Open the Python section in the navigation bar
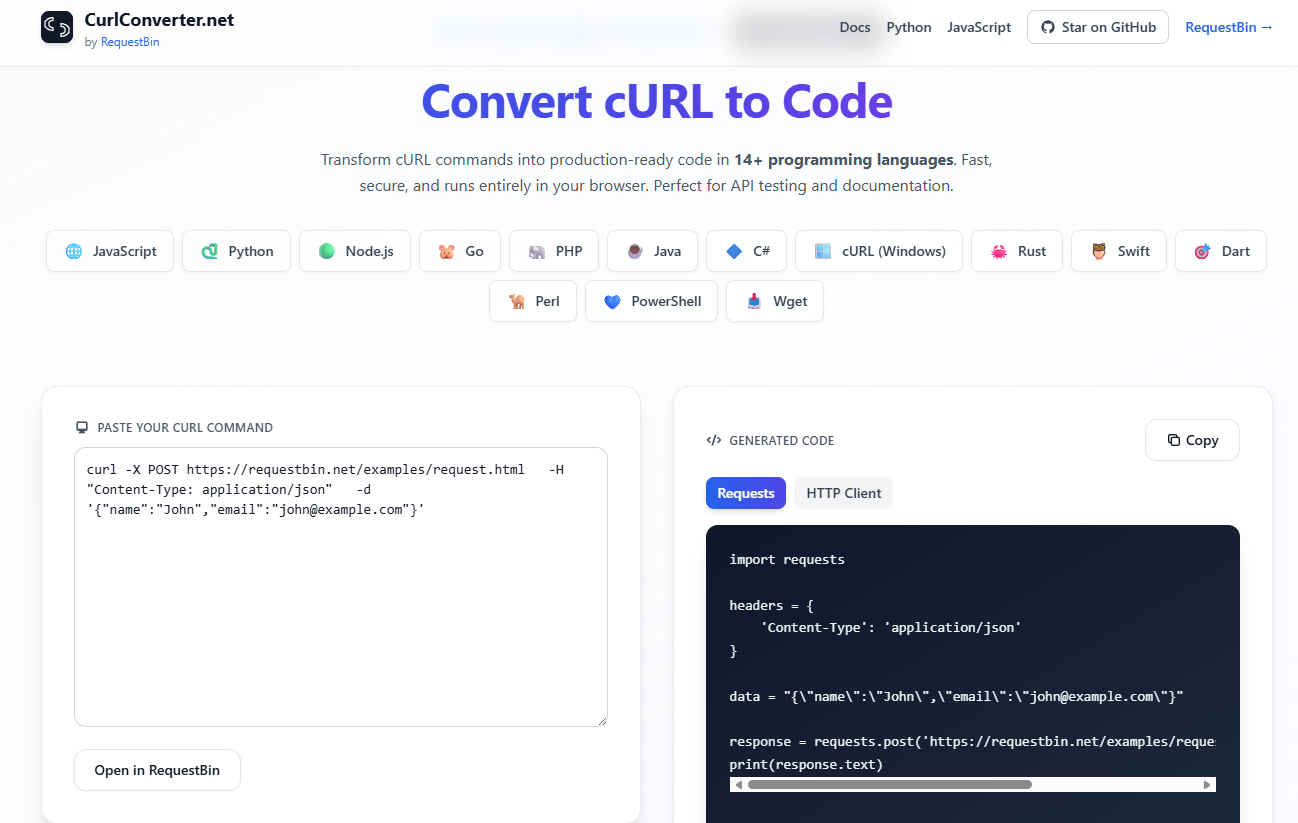This screenshot has height=823, width=1298. point(908,27)
